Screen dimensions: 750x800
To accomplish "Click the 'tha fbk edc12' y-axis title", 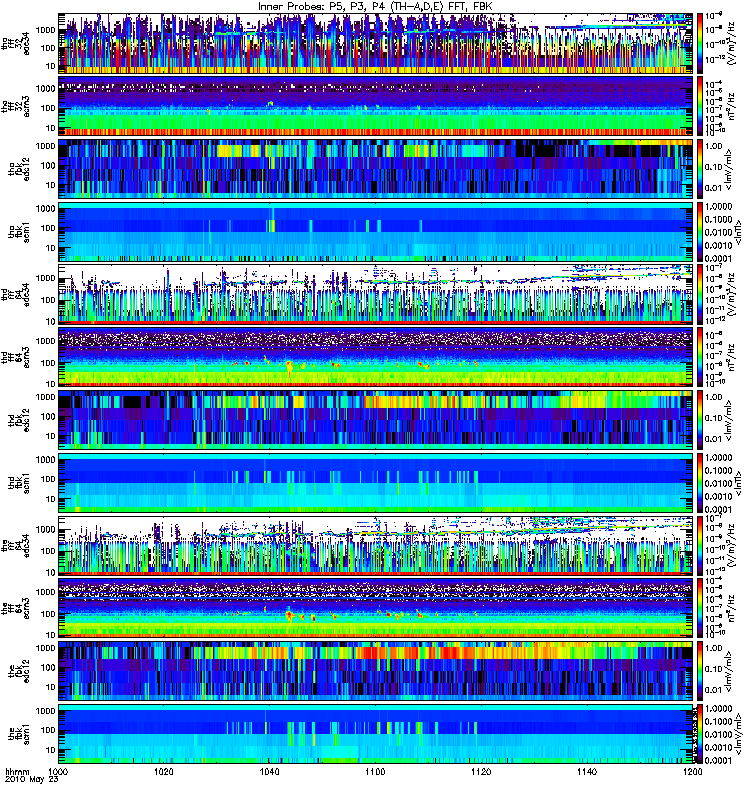I will pyautogui.click(x=19, y=169).
